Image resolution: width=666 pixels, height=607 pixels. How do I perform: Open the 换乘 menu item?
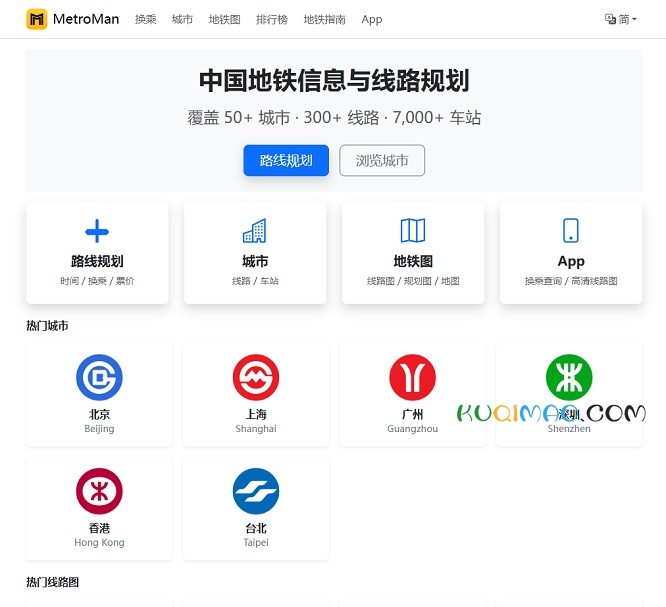pos(146,19)
